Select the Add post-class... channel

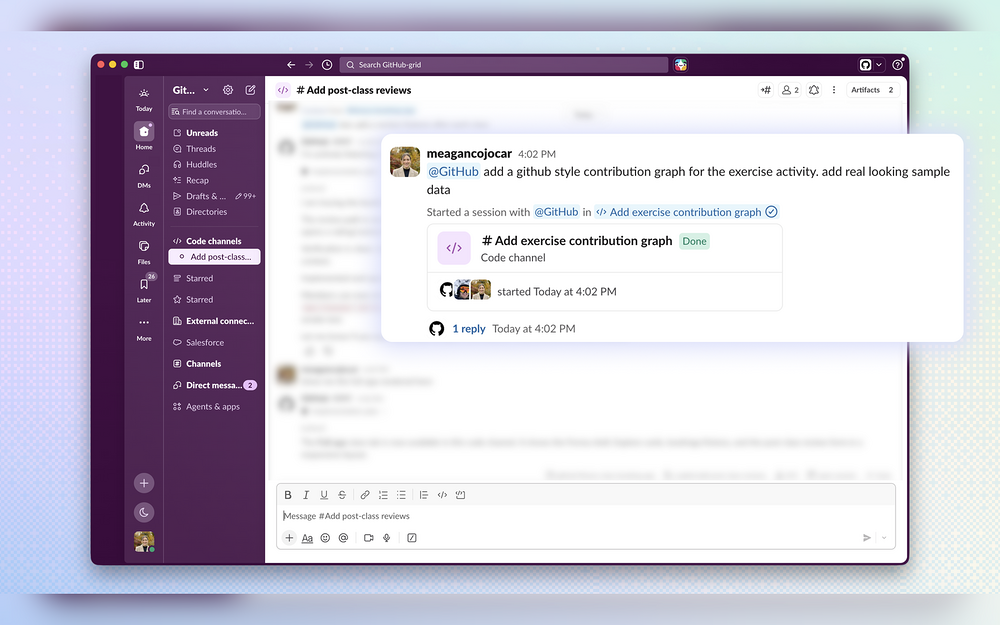[214, 257]
